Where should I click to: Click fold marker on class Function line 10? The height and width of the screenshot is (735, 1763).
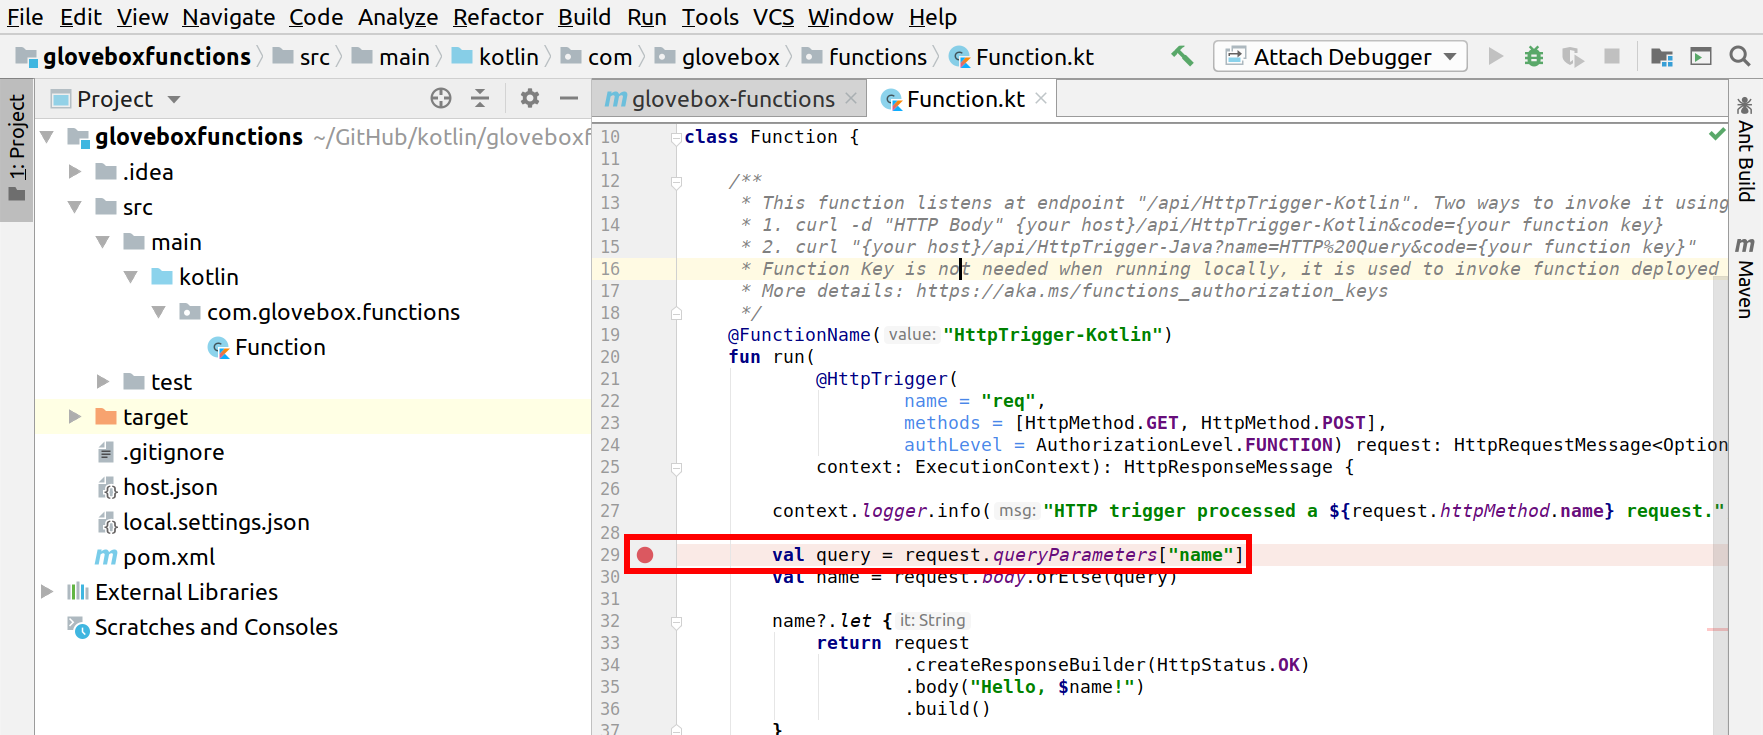[676, 138]
